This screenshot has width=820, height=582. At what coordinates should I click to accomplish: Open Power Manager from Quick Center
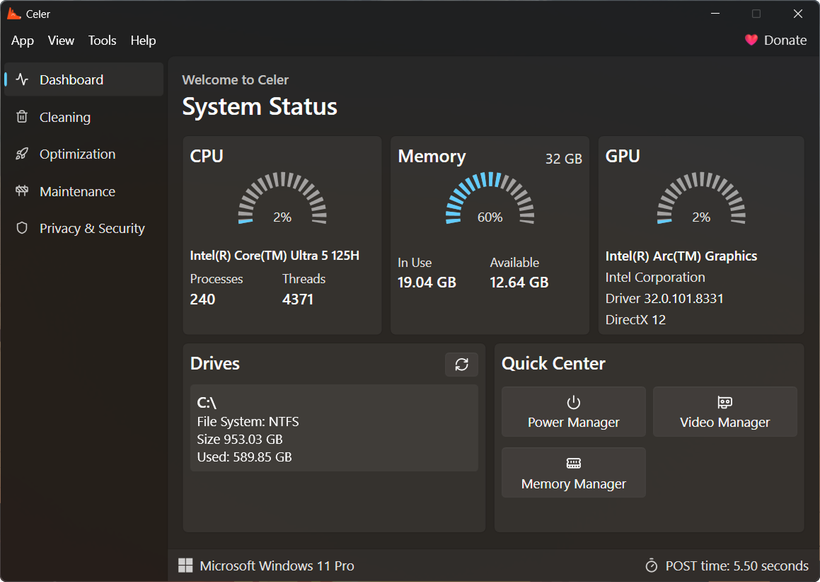point(573,411)
